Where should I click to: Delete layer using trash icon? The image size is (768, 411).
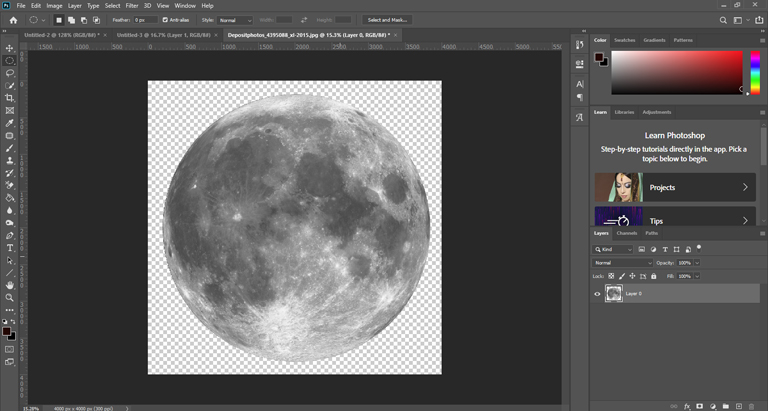pyautogui.click(x=752, y=406)
